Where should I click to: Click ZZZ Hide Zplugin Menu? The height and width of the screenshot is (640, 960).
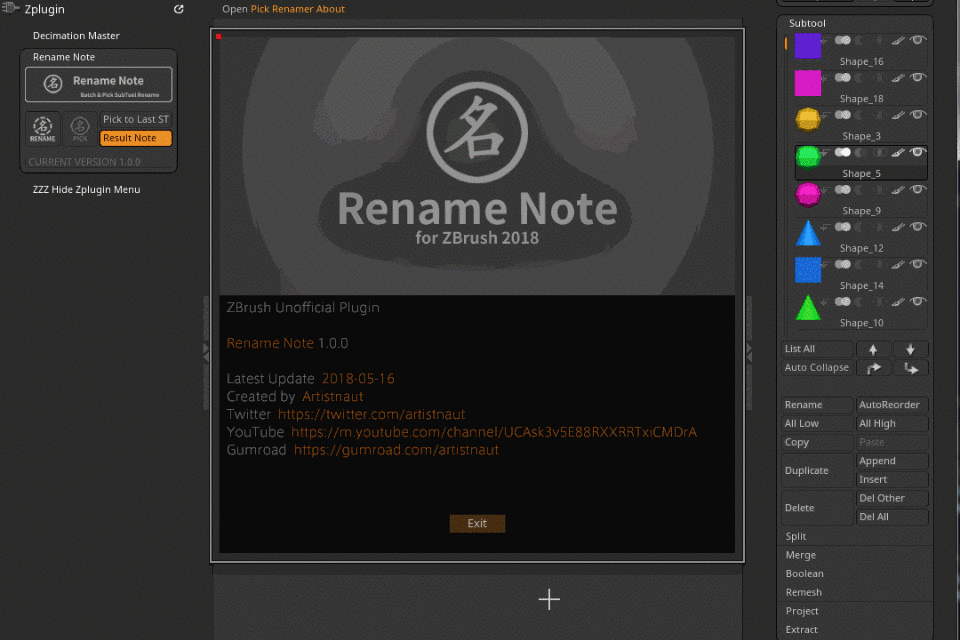(x=86, y=190)
